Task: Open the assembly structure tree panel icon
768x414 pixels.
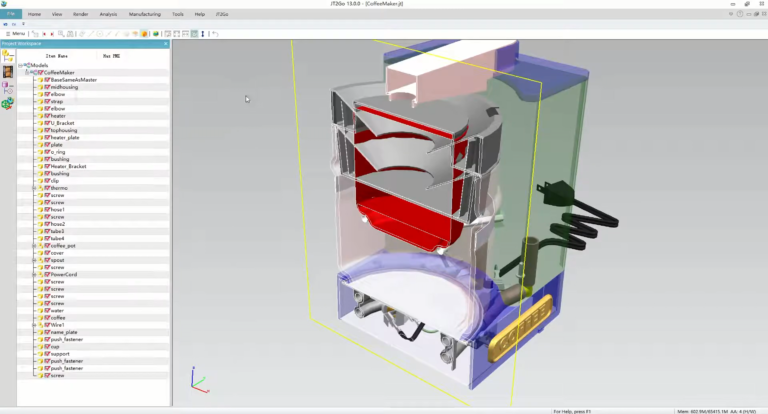Action: click(8, 56)
